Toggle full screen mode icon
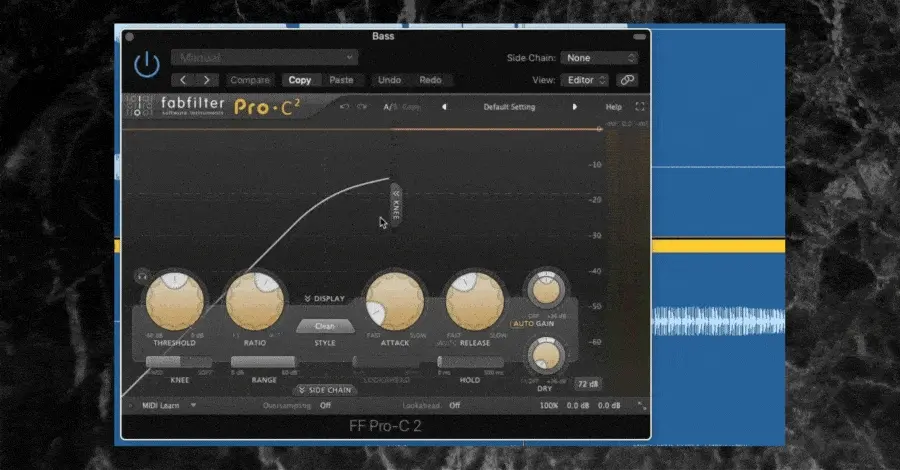Image resolution: width=900 pixels, height=470 pixels. [640, 107]
